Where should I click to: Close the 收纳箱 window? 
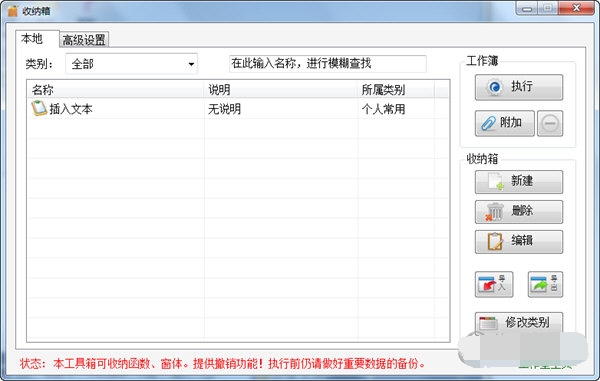pos(576,8)
